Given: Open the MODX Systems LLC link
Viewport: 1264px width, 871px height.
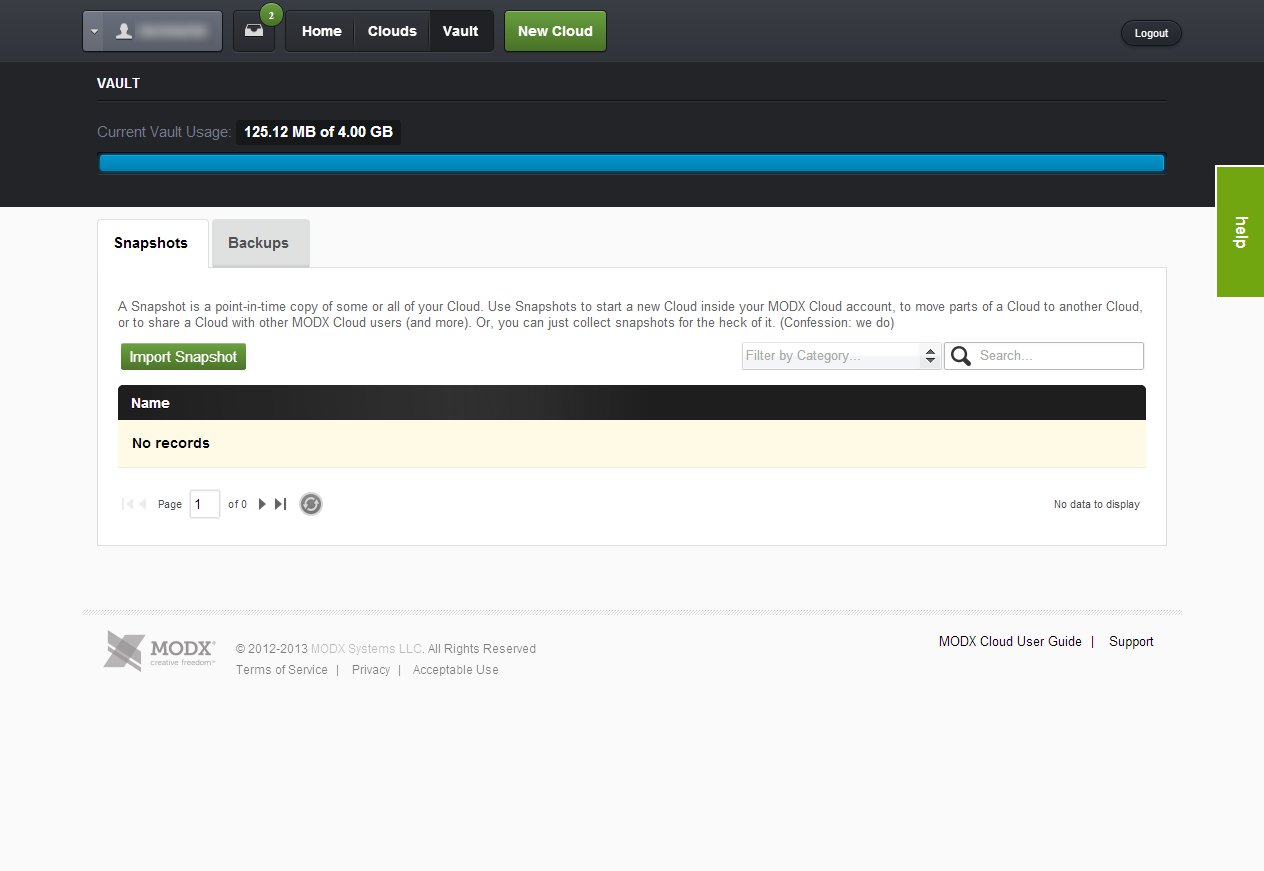Looking at the screenshot, I should pos(367,649).
